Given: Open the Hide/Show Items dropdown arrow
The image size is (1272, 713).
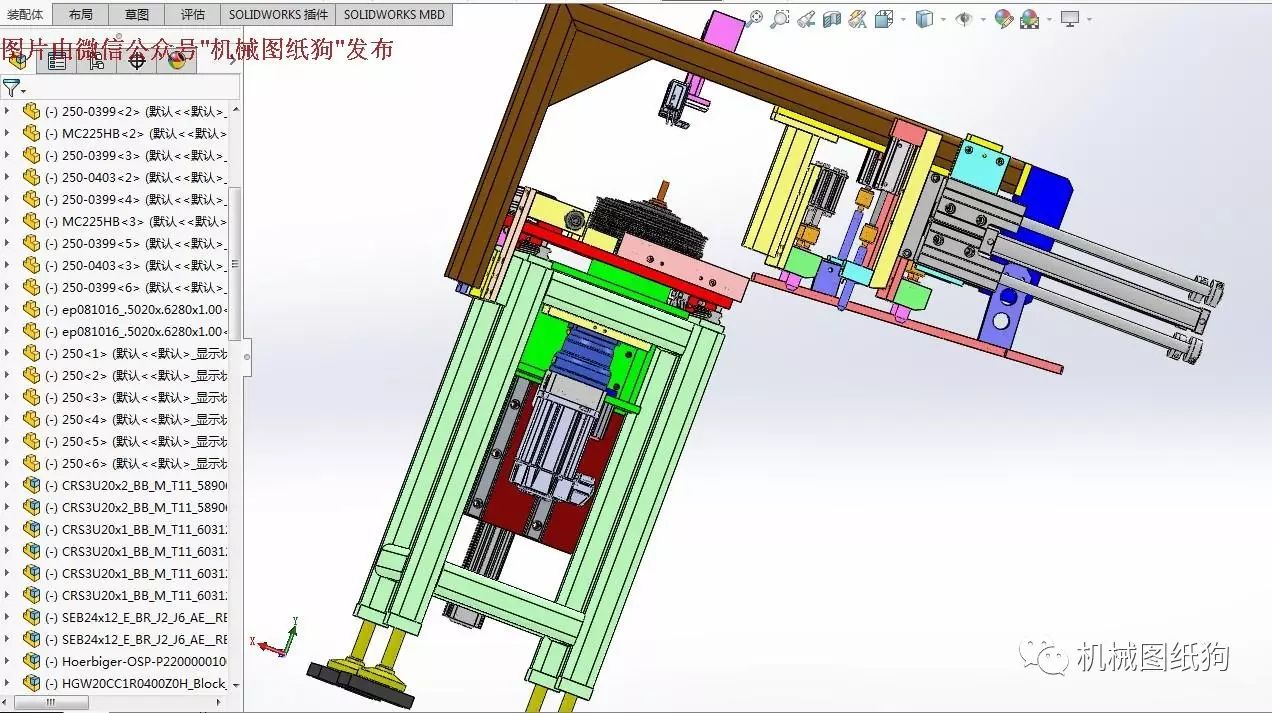Looking at the screenshot, I should click(983, 19).
